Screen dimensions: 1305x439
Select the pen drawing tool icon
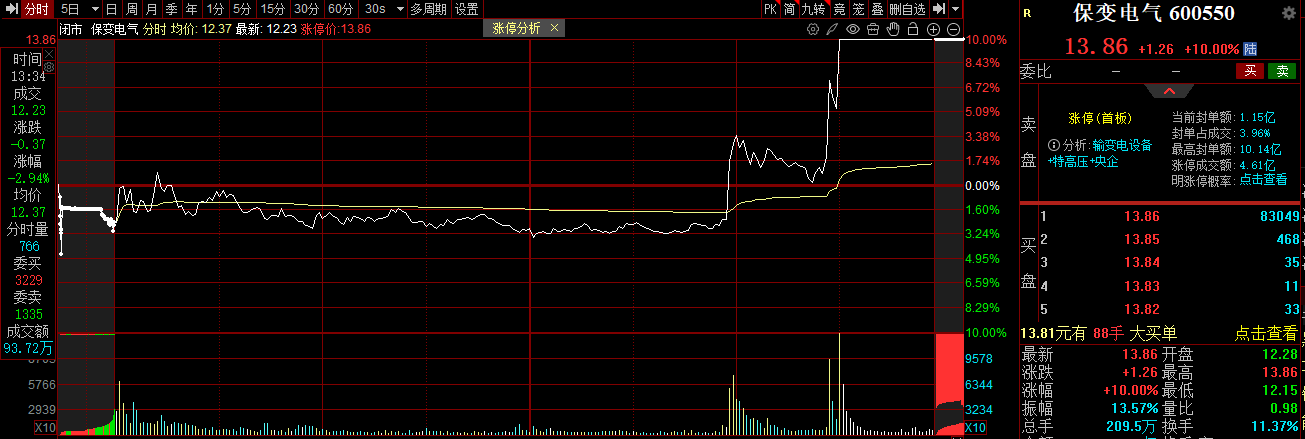(x=833, y=29)
